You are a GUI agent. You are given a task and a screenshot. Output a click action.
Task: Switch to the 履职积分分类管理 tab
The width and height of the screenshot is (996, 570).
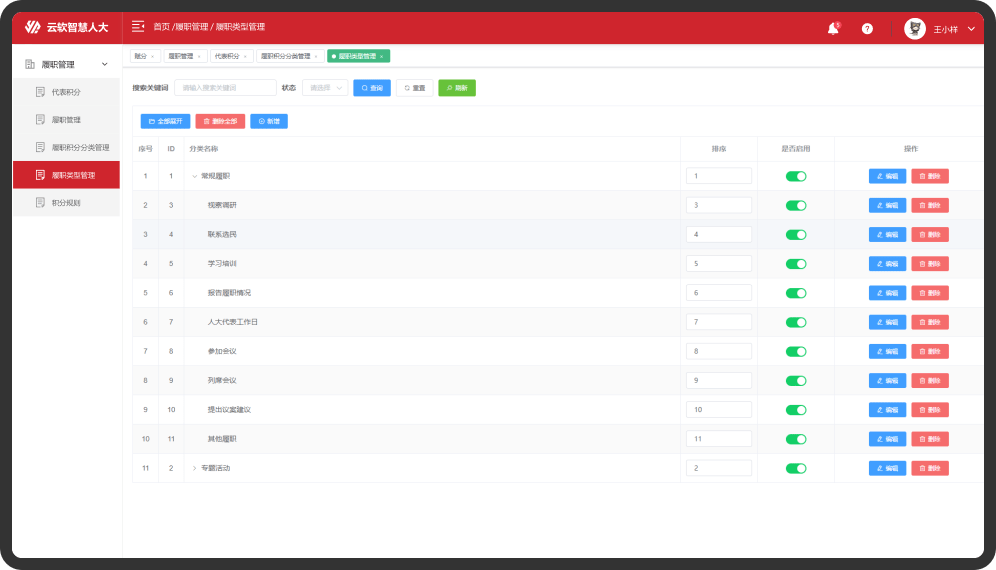[285, 57]
